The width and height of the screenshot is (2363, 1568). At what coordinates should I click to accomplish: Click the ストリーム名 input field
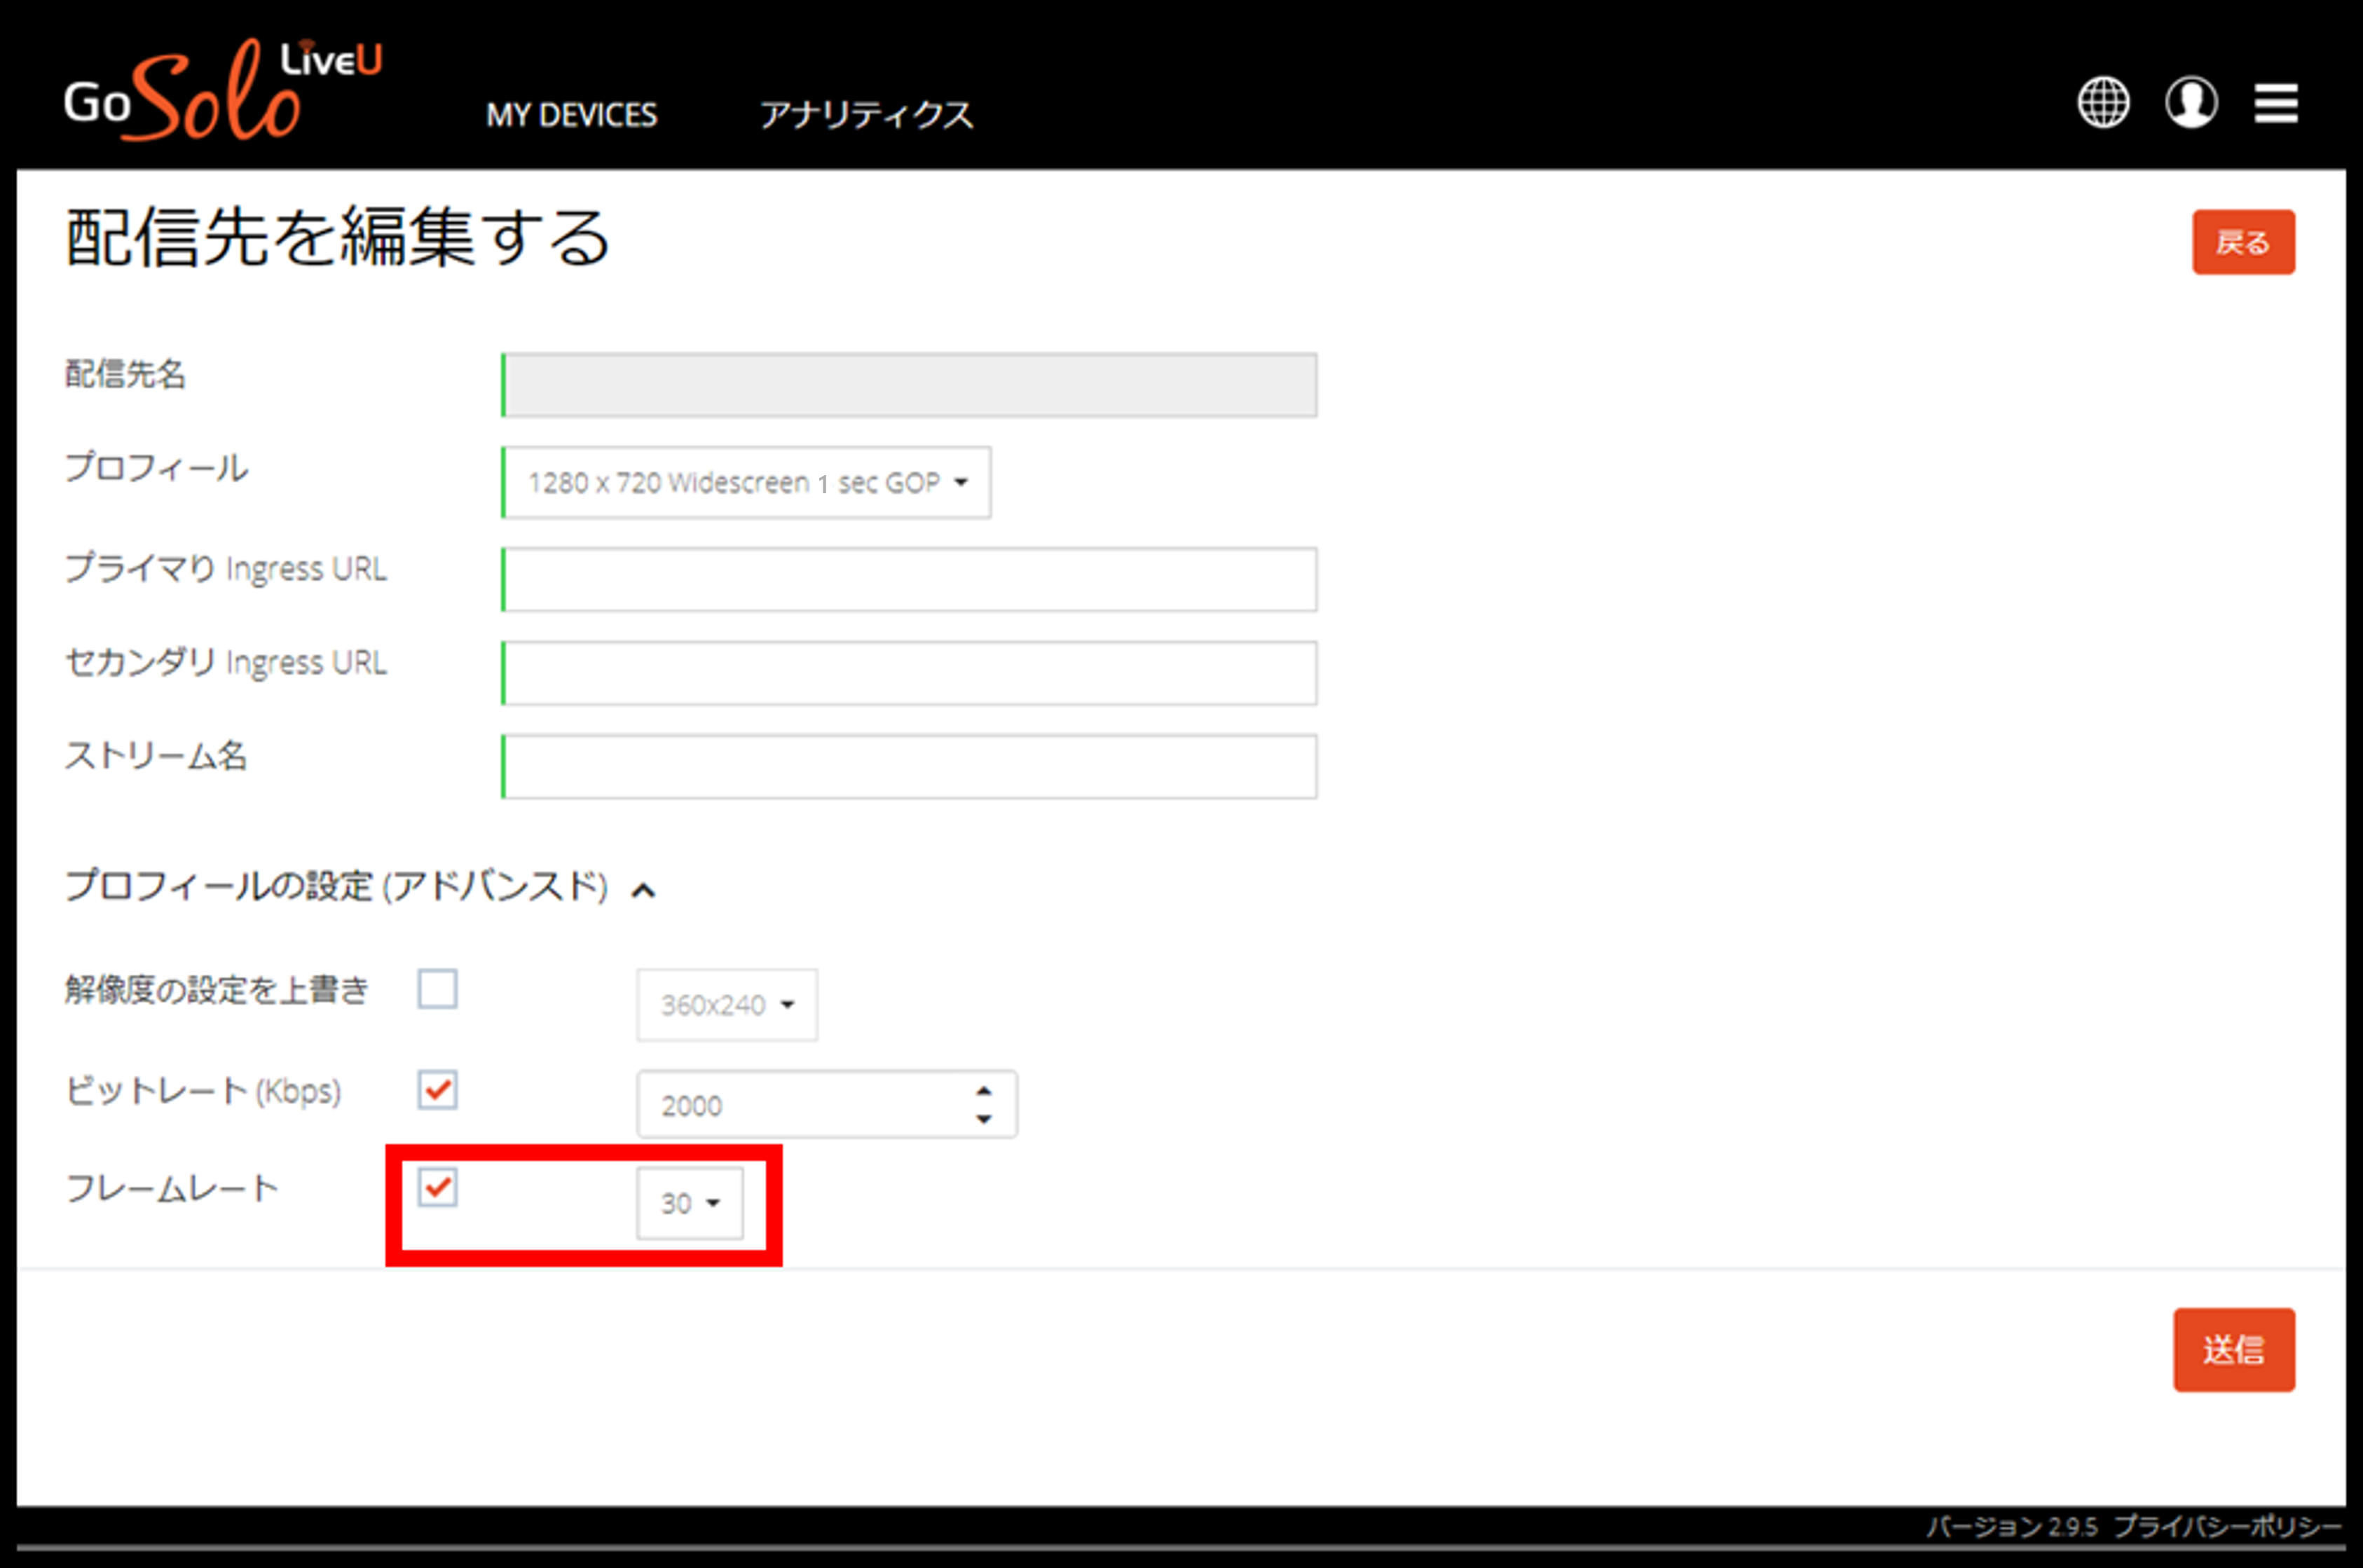909,767
